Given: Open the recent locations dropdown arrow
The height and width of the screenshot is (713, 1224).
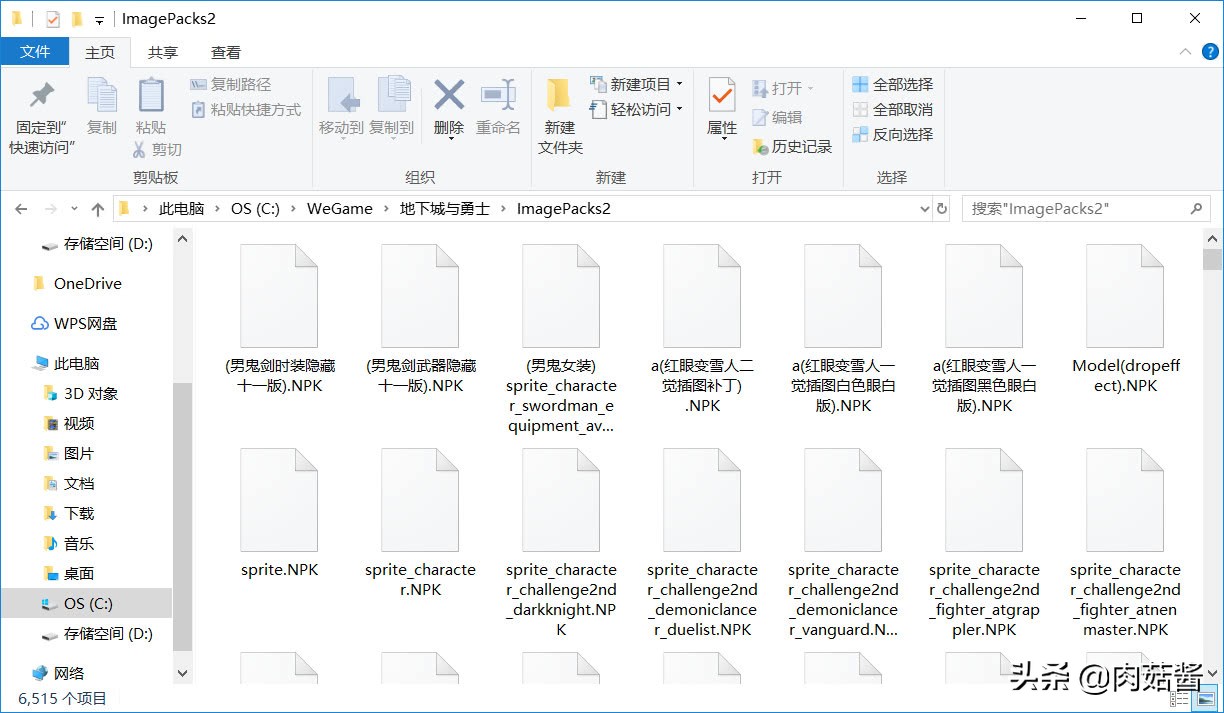Looking at the screenshot, I should [75, 209].
